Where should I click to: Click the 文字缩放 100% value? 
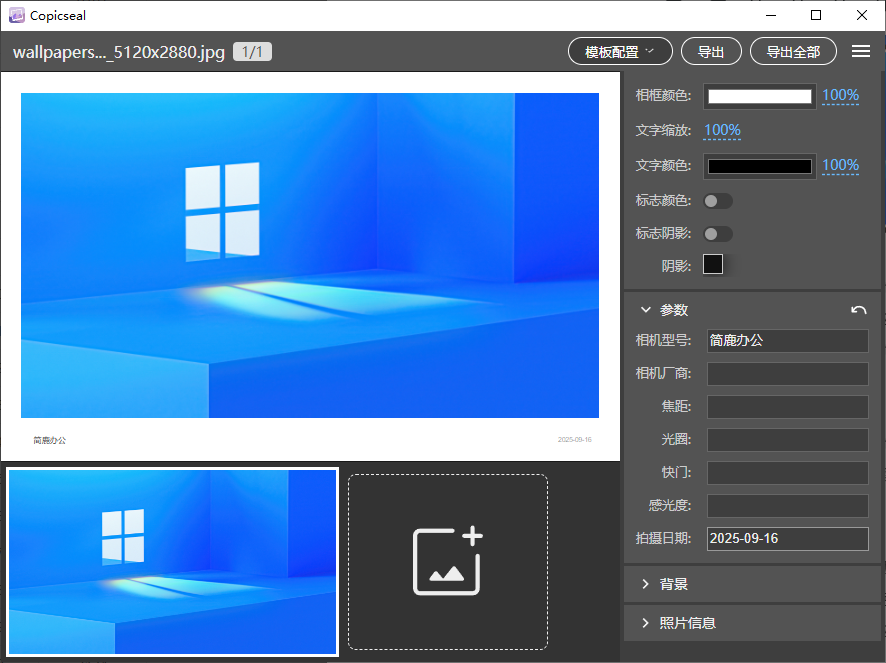[x=722, y=130]
